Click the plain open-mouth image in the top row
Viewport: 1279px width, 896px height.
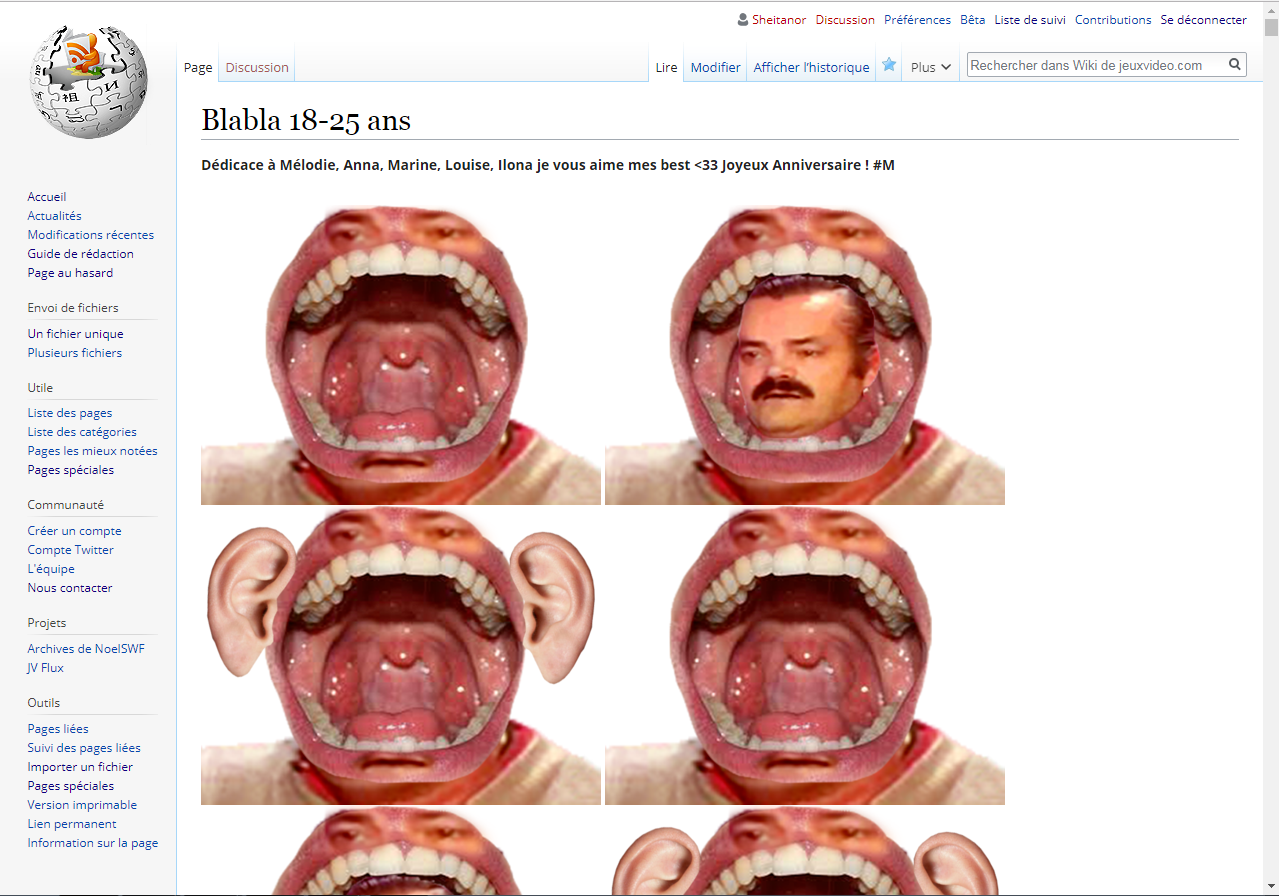pyautogui.click(x=401, y=355)
